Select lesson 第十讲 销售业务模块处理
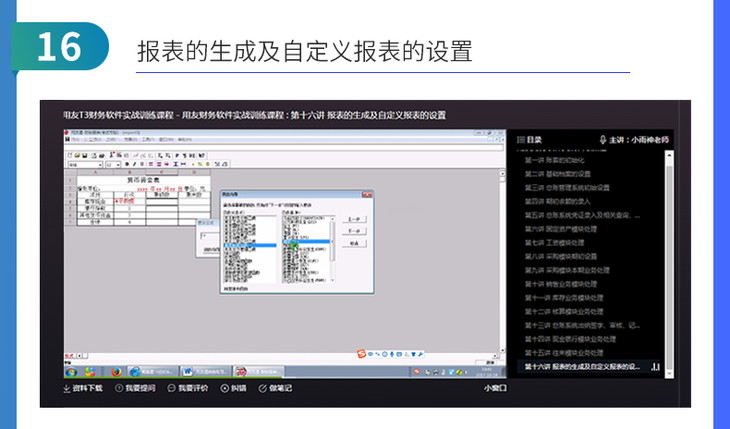The height and width of the screenshot is (429, 730). 565,284
